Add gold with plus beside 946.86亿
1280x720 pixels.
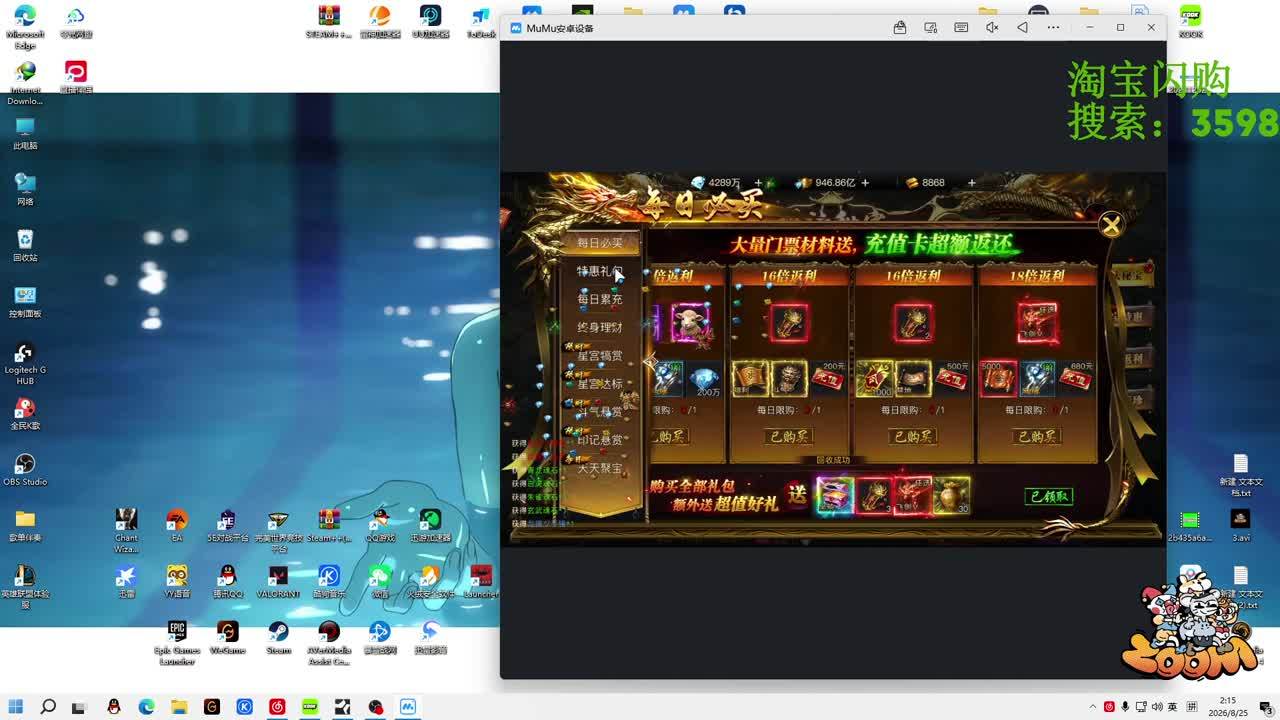865,183
